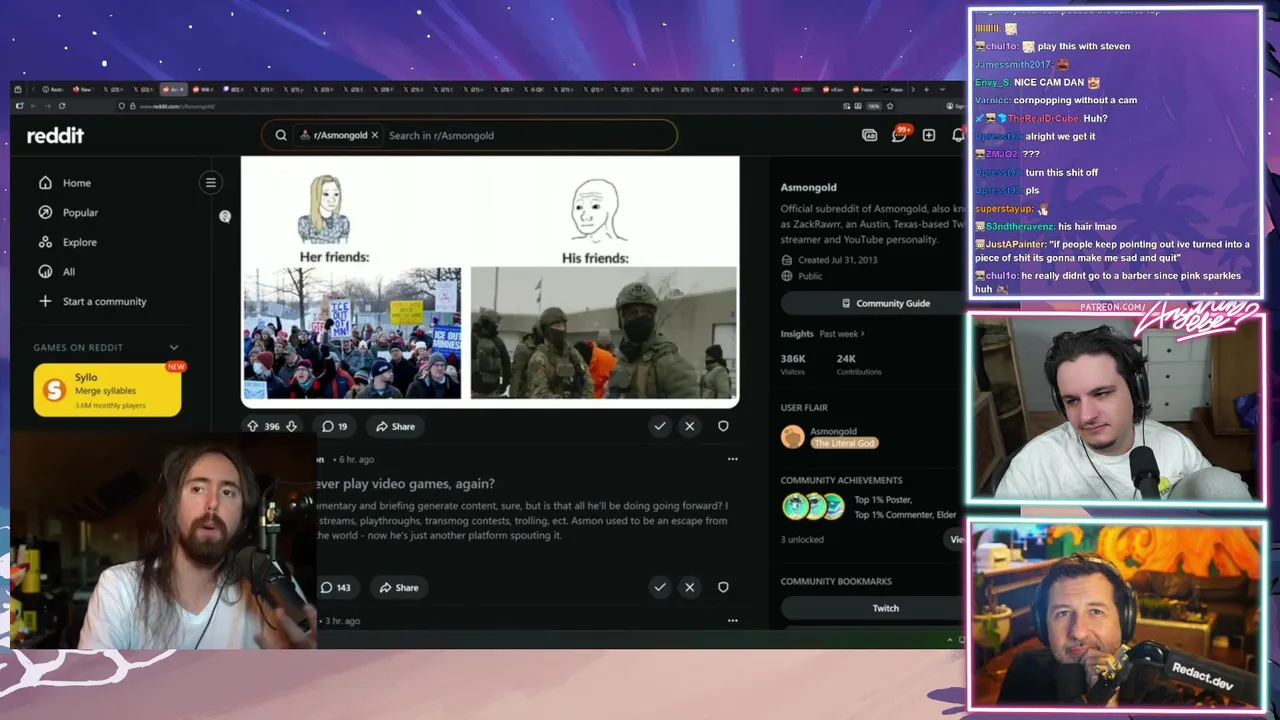Viewport: 1280px width, 720px height.
Task: Click the community achievement badges
Action: coord(812,506)
